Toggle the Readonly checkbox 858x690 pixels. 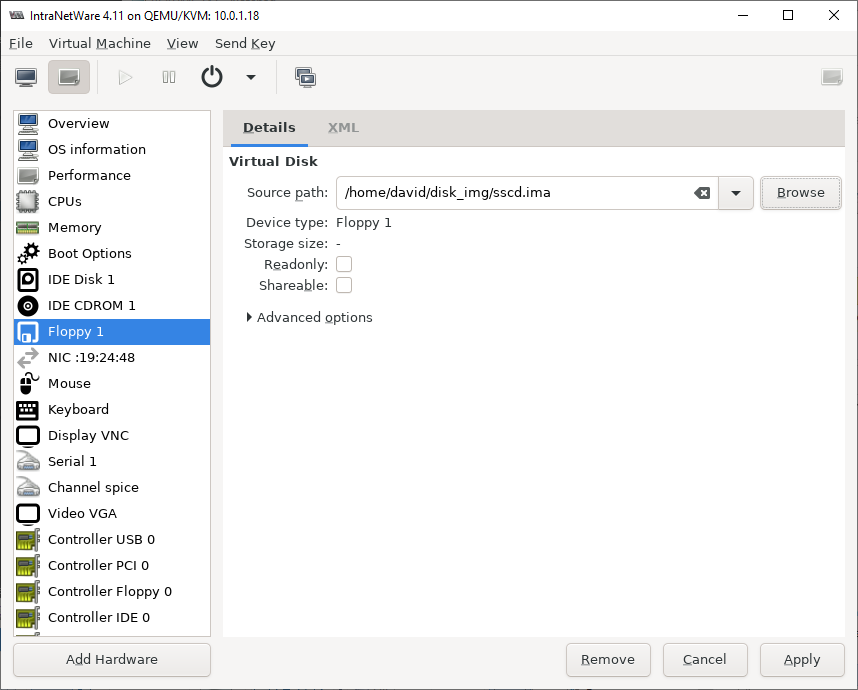click(344, 264)
